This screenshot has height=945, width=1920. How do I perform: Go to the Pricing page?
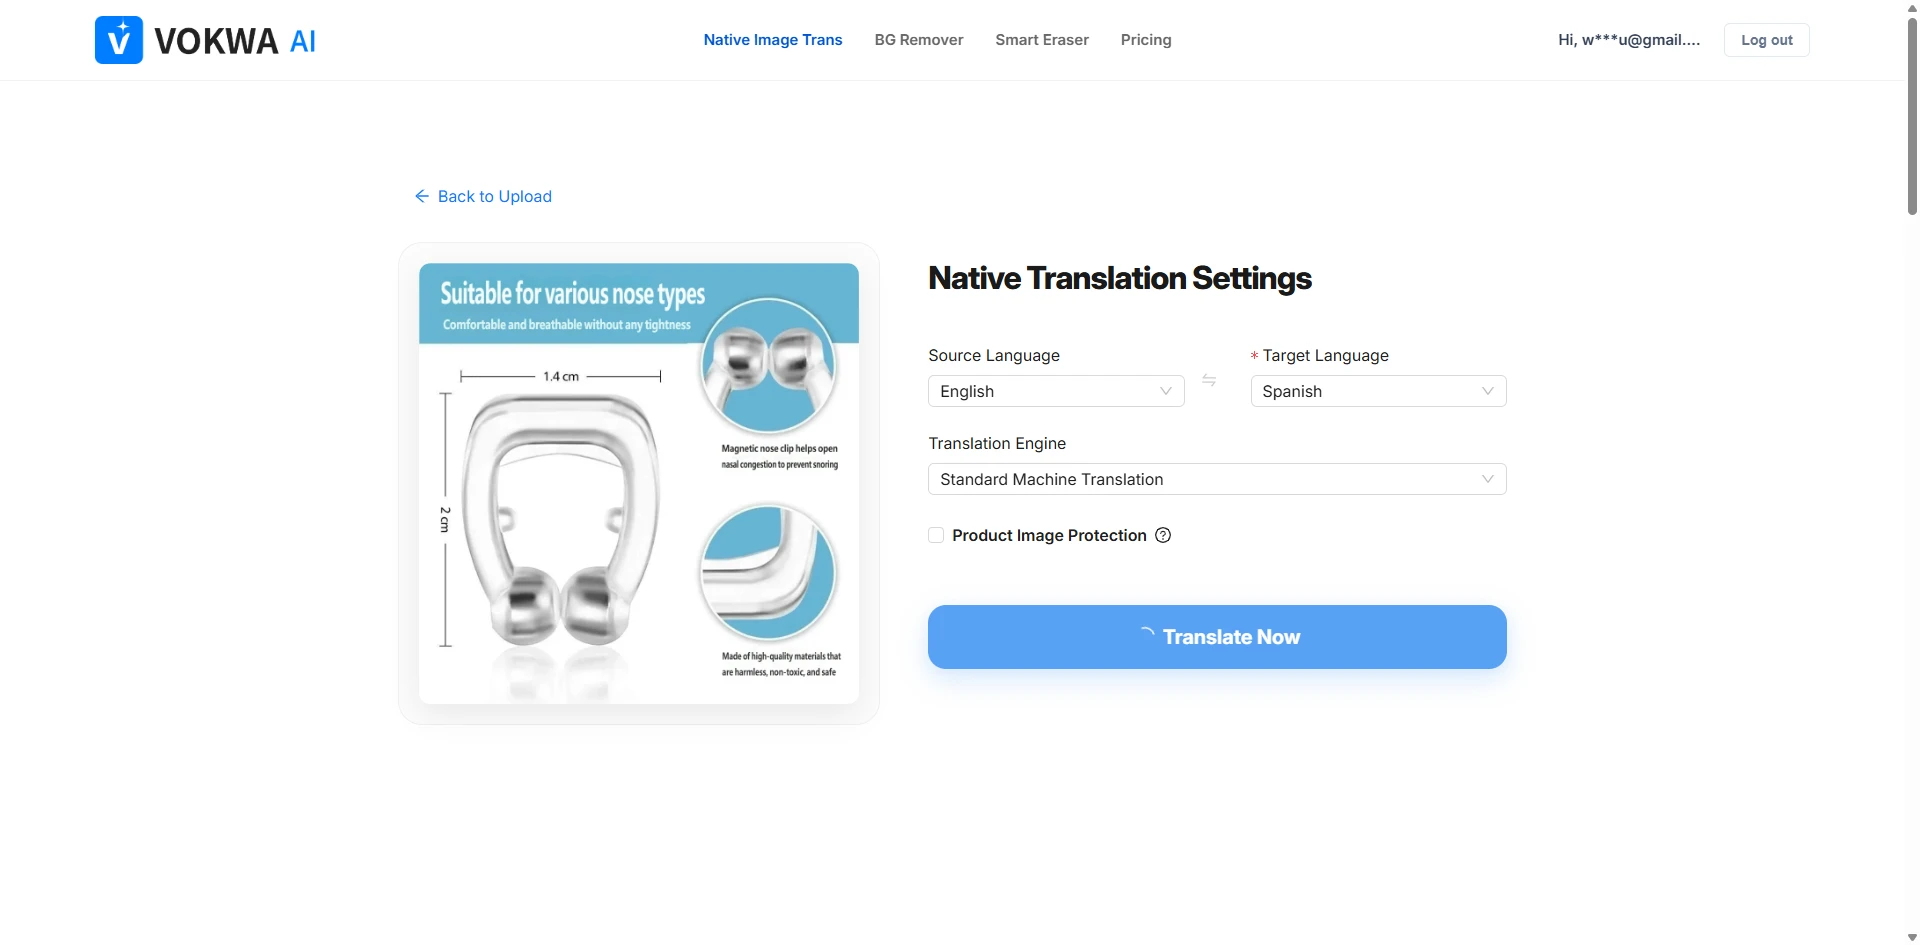(x=1146, y=40)
